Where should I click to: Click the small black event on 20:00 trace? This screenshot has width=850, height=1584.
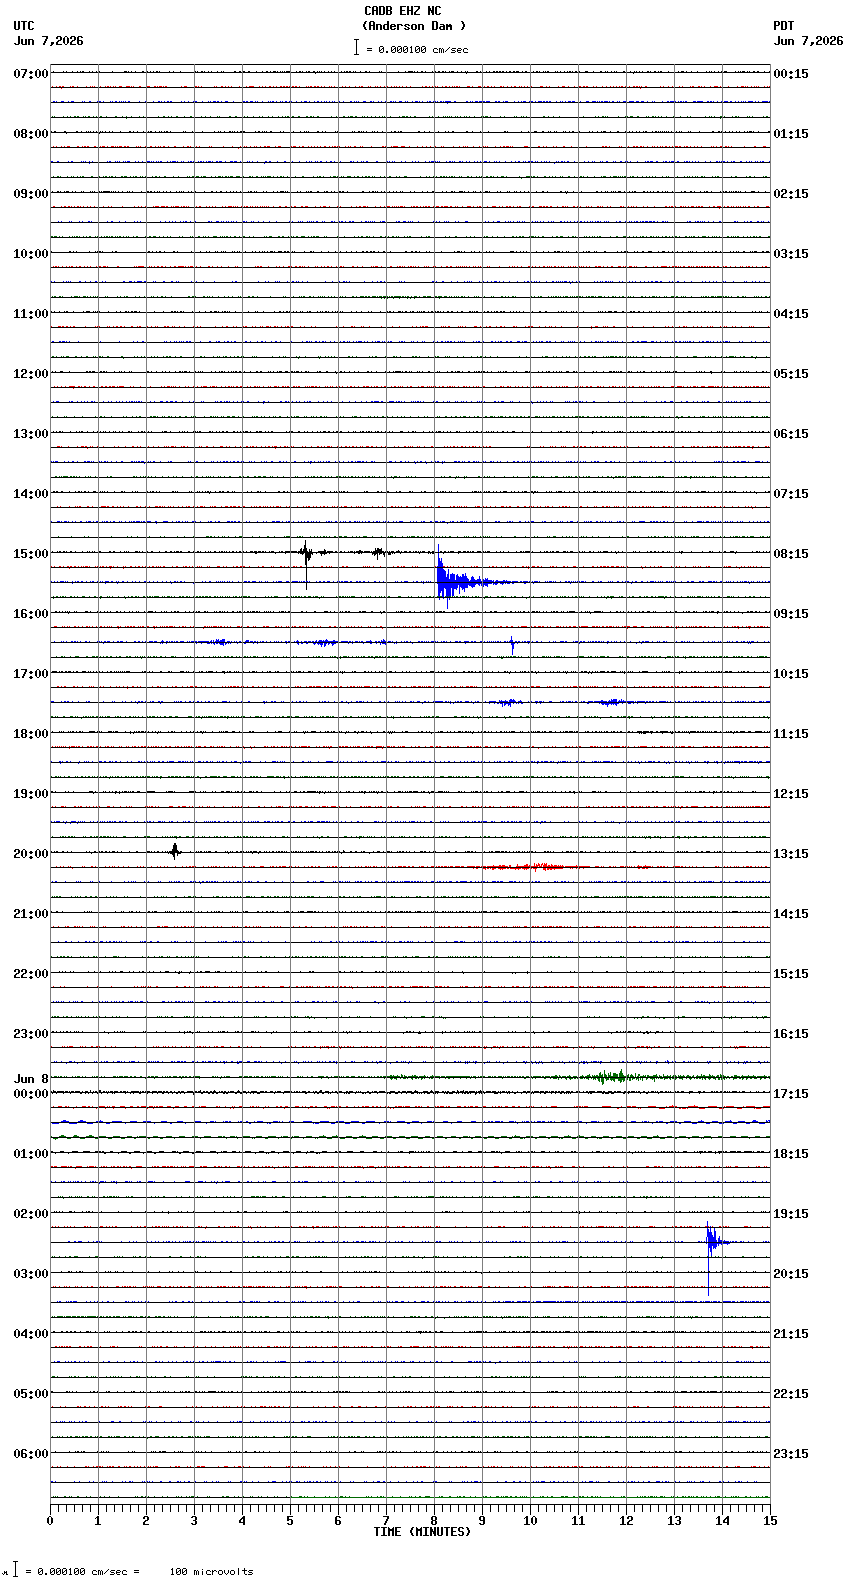click(175, 851)
